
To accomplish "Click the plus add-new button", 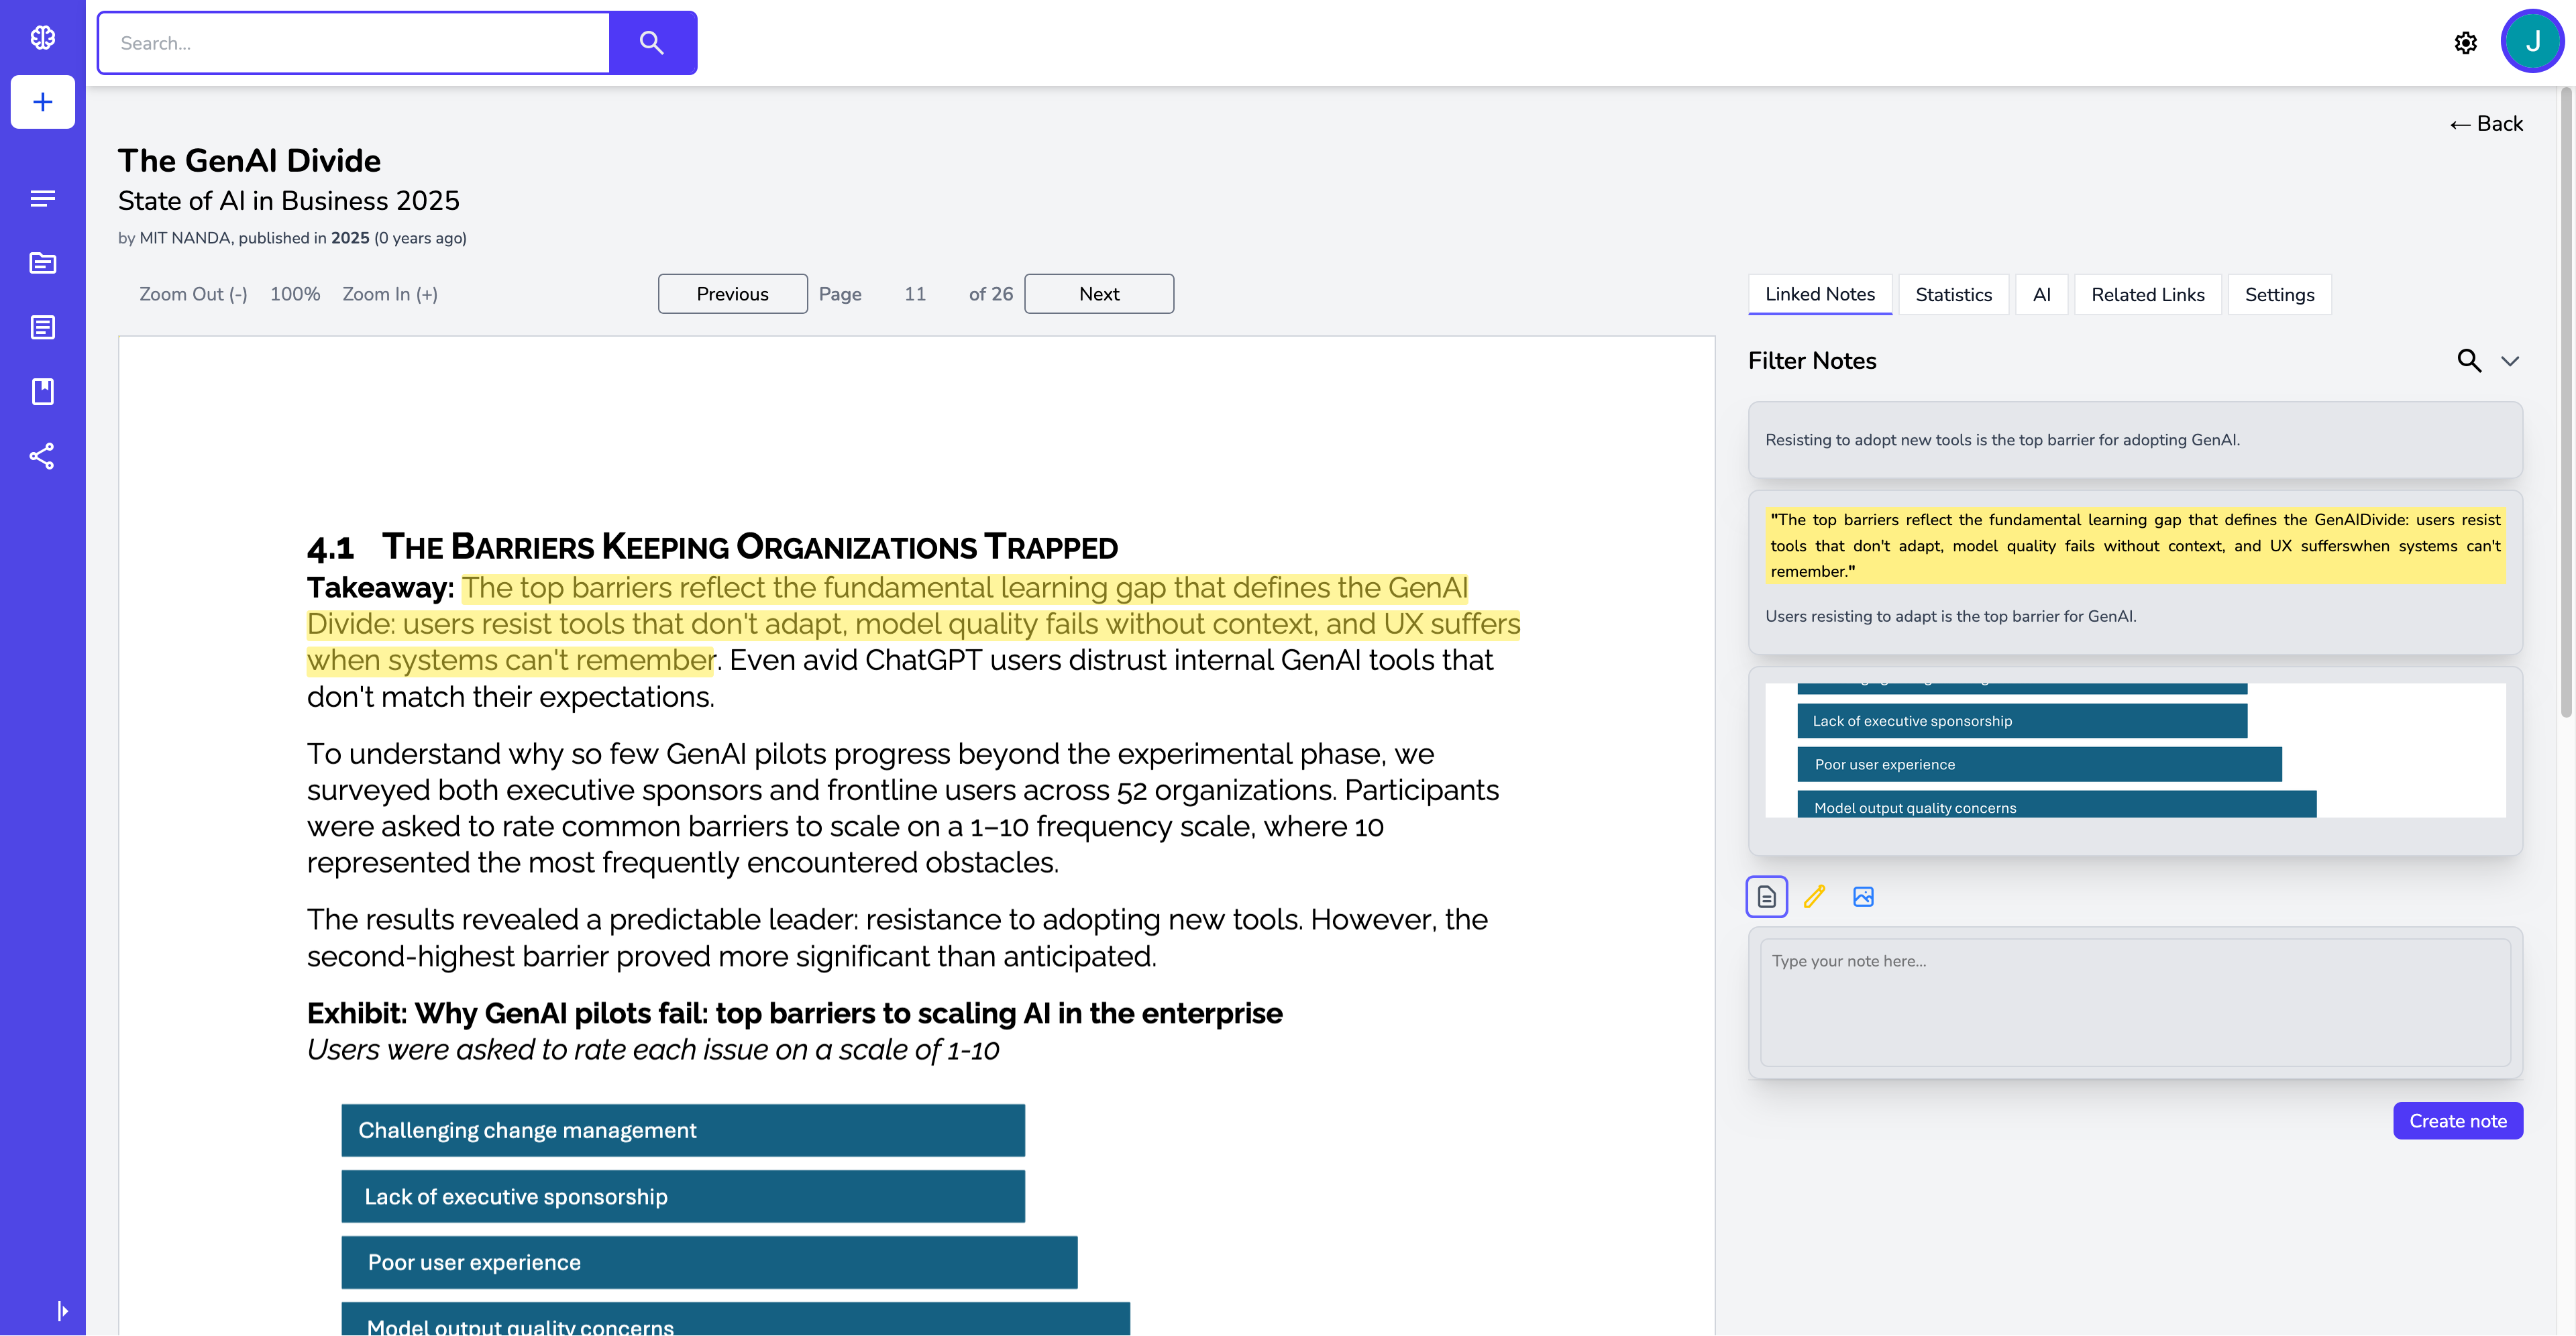I will [x=42, y=102].
